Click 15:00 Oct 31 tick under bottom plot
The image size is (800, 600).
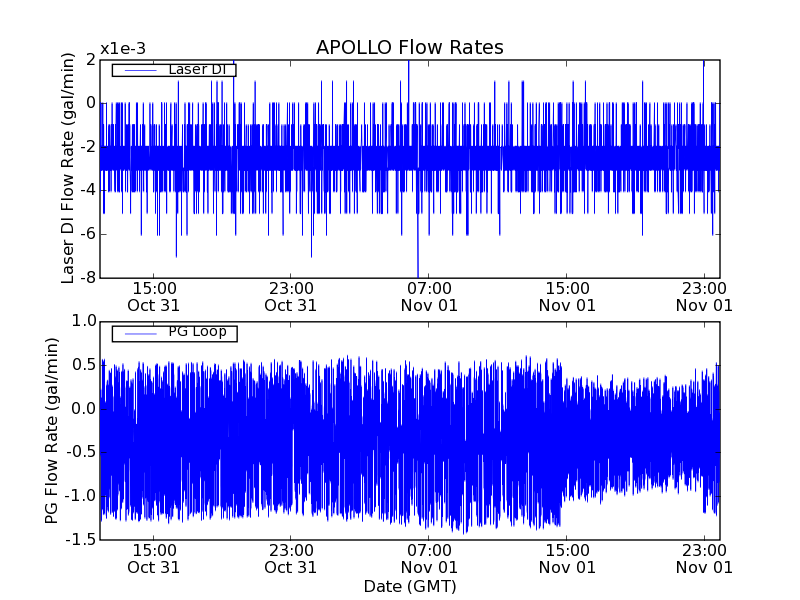click(x=154, y=558)
